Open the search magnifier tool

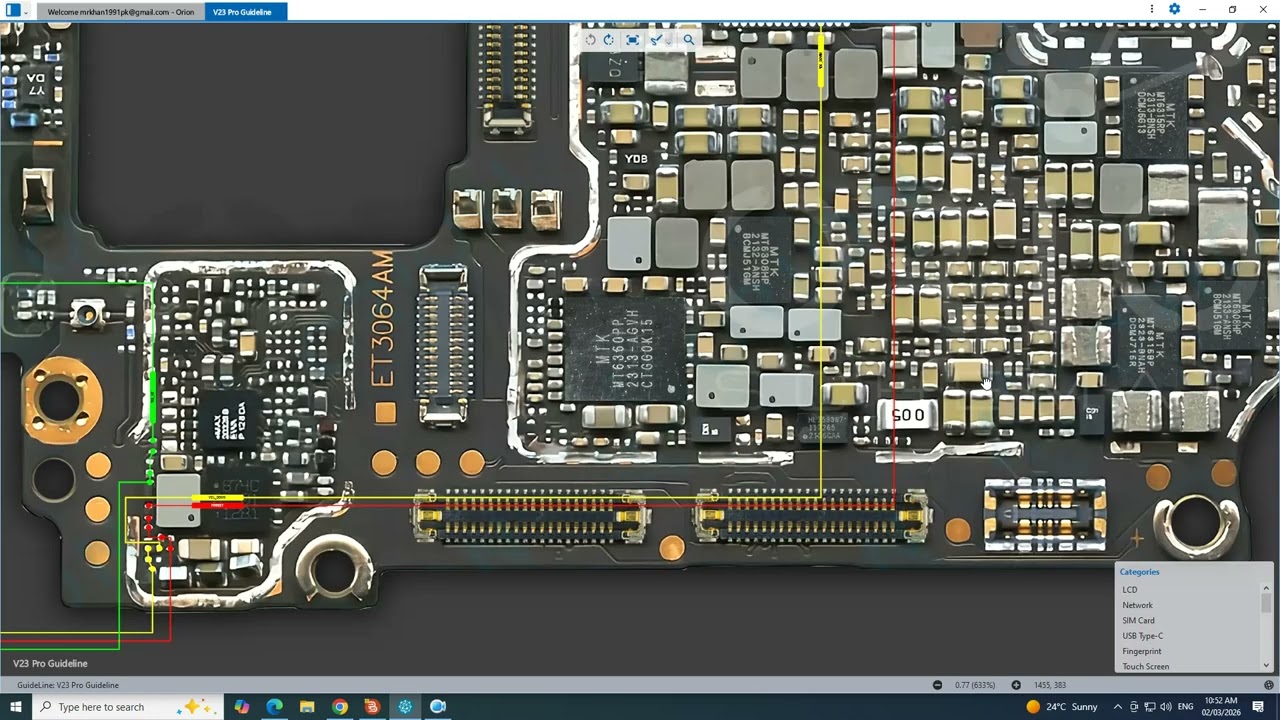pos(688,40)
